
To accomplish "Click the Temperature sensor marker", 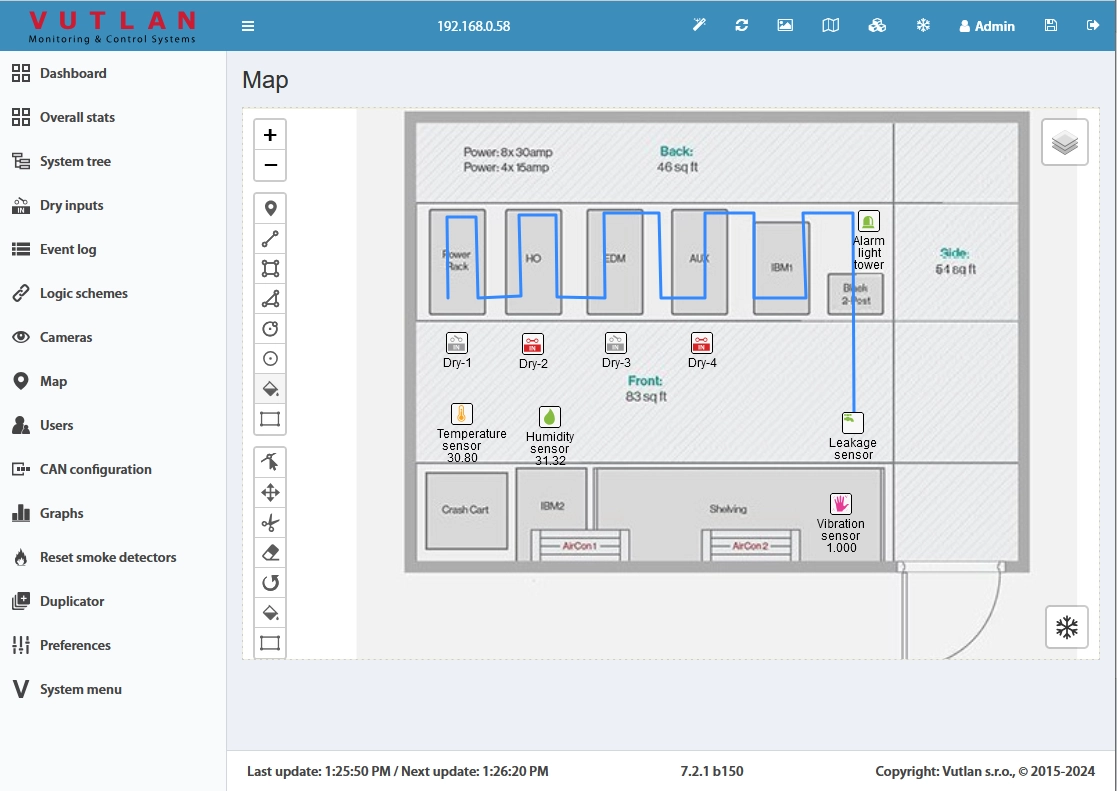I will point(462,414).
